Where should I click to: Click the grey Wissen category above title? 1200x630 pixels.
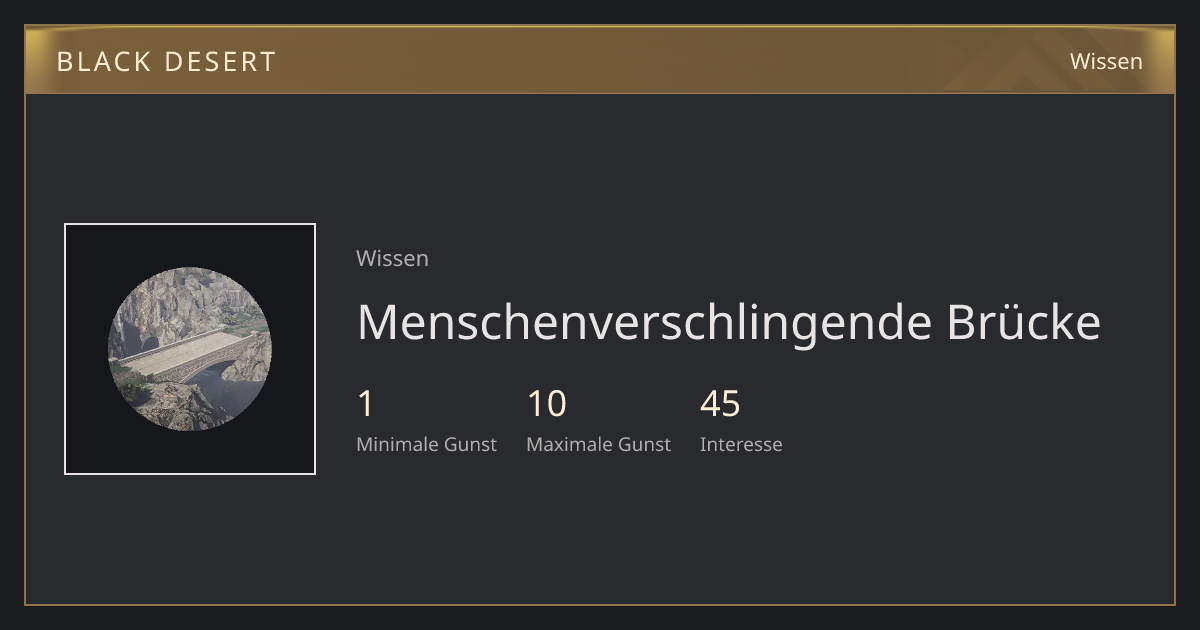point(392,258)
